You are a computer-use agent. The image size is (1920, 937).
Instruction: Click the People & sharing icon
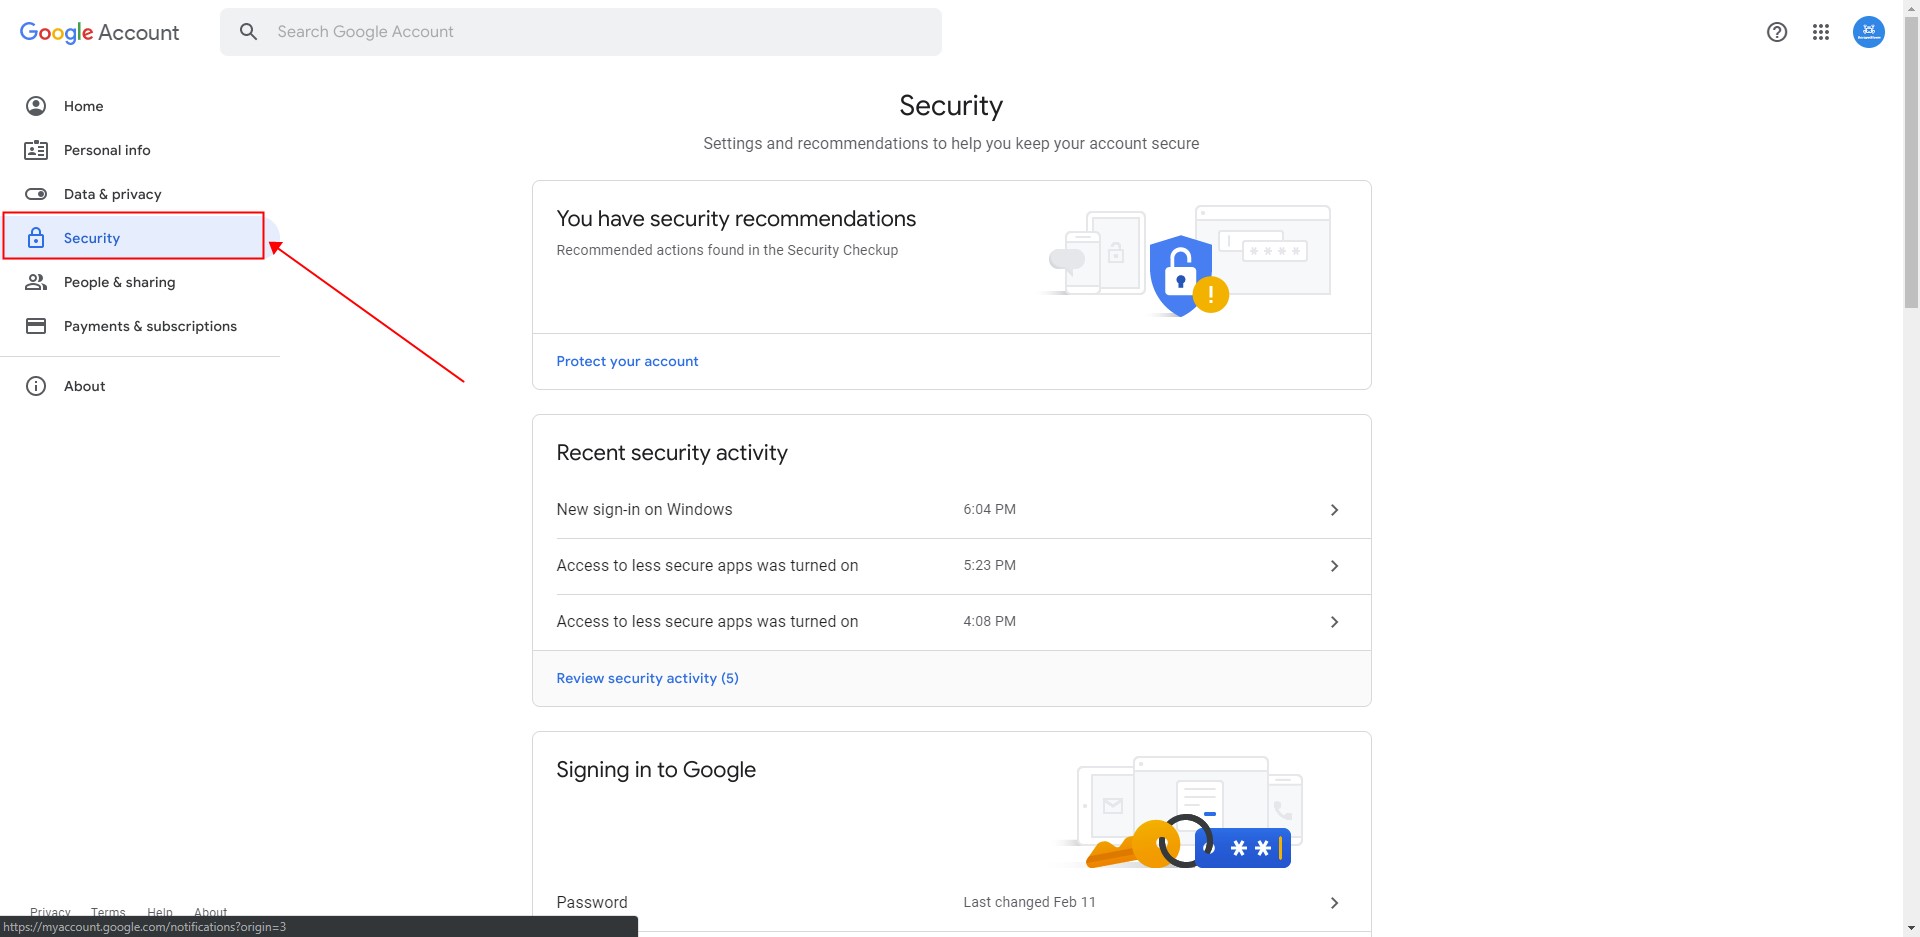click(x=36, y=282)
